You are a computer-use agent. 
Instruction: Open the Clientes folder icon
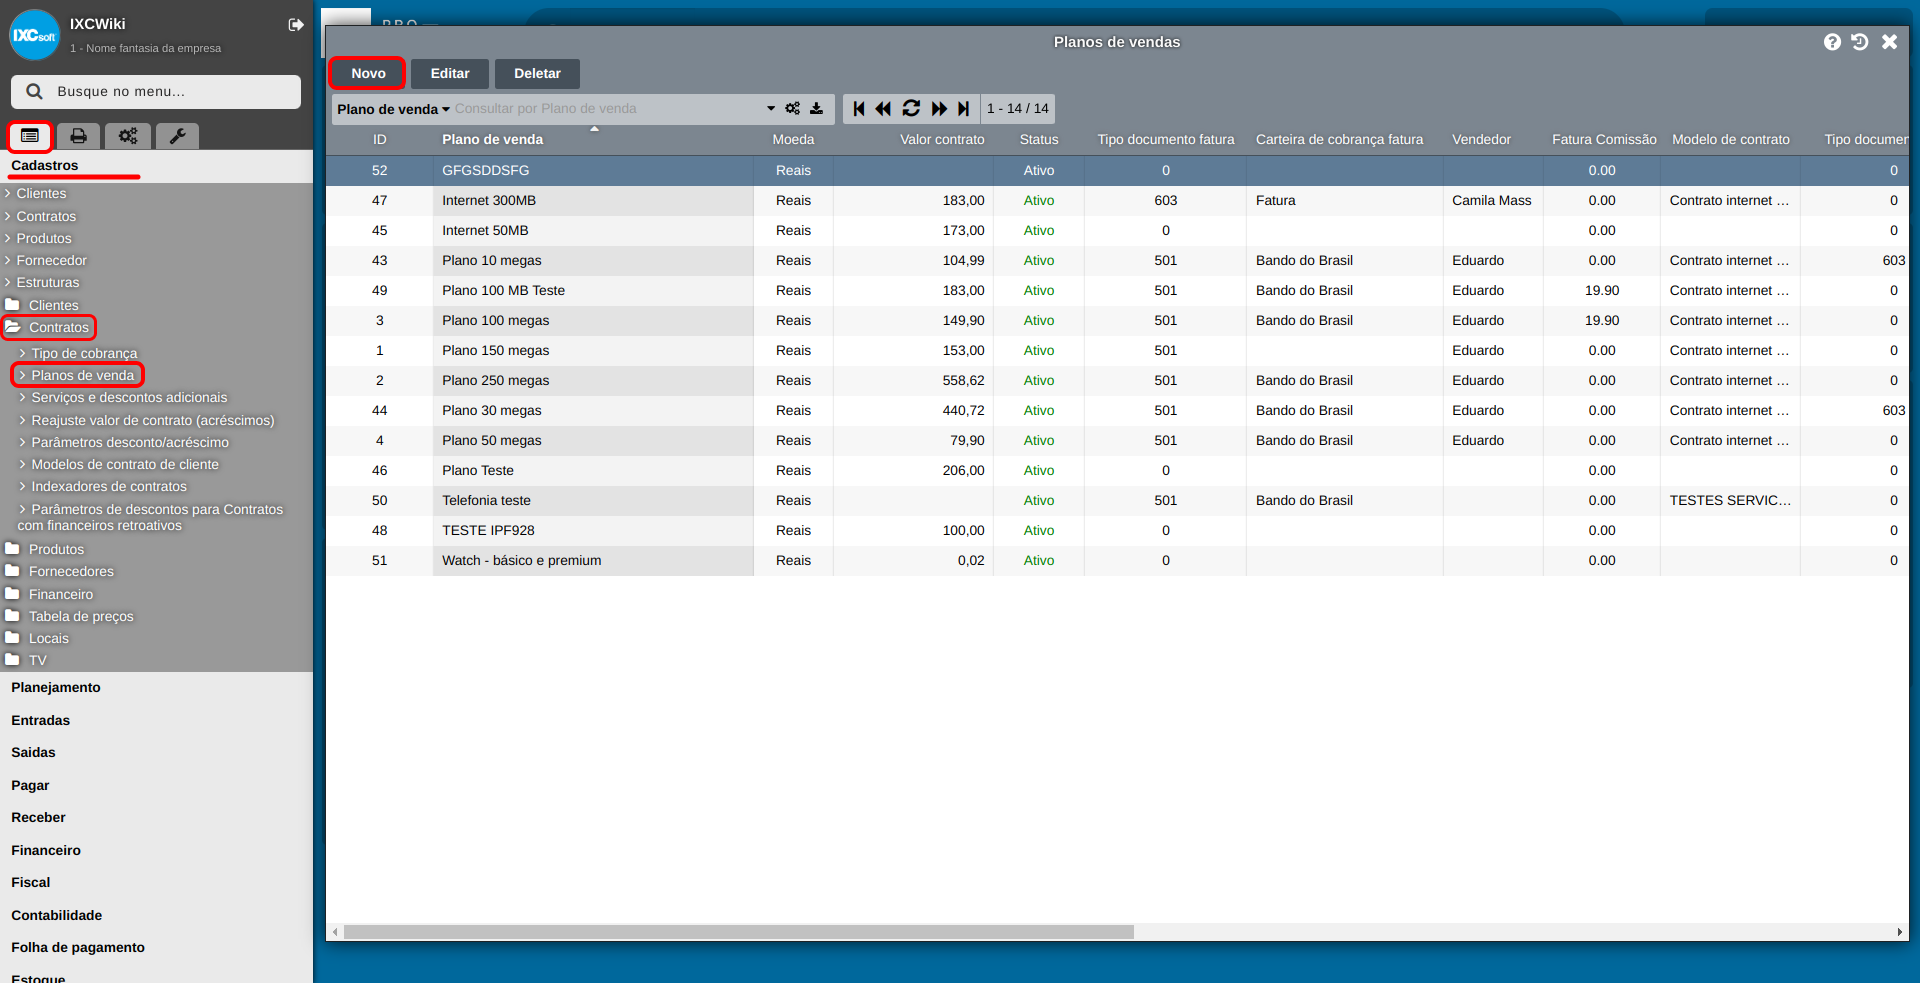click(12, 304)
